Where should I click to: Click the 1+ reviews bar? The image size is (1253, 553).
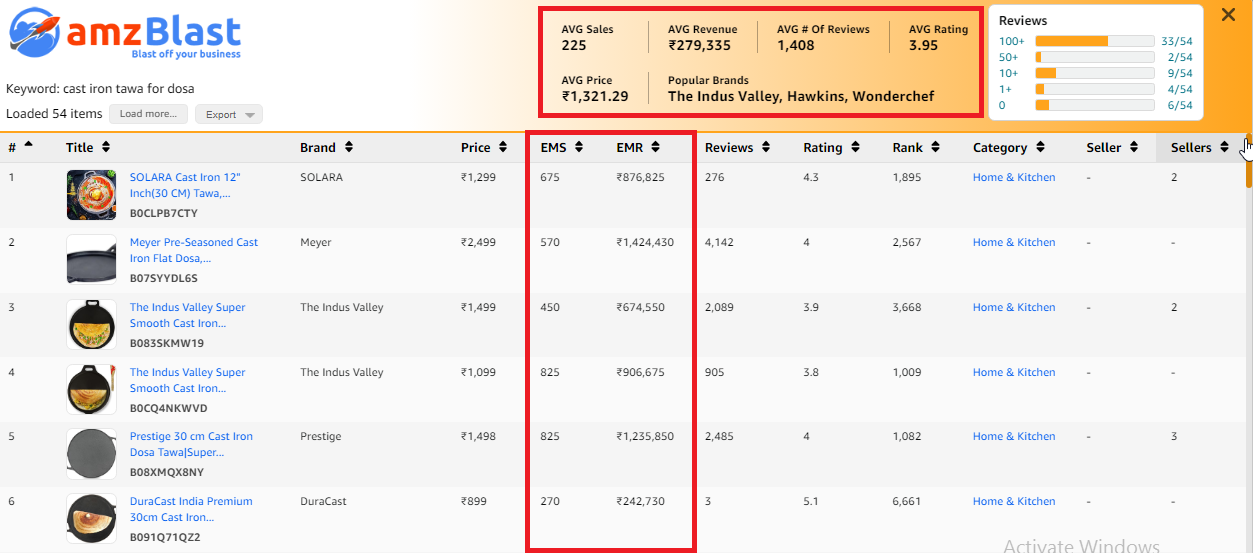tap(1095, 89)
